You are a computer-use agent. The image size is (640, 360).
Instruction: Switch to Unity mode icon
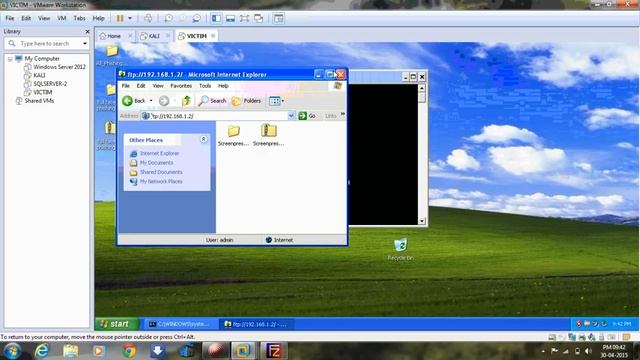(259, 18)
